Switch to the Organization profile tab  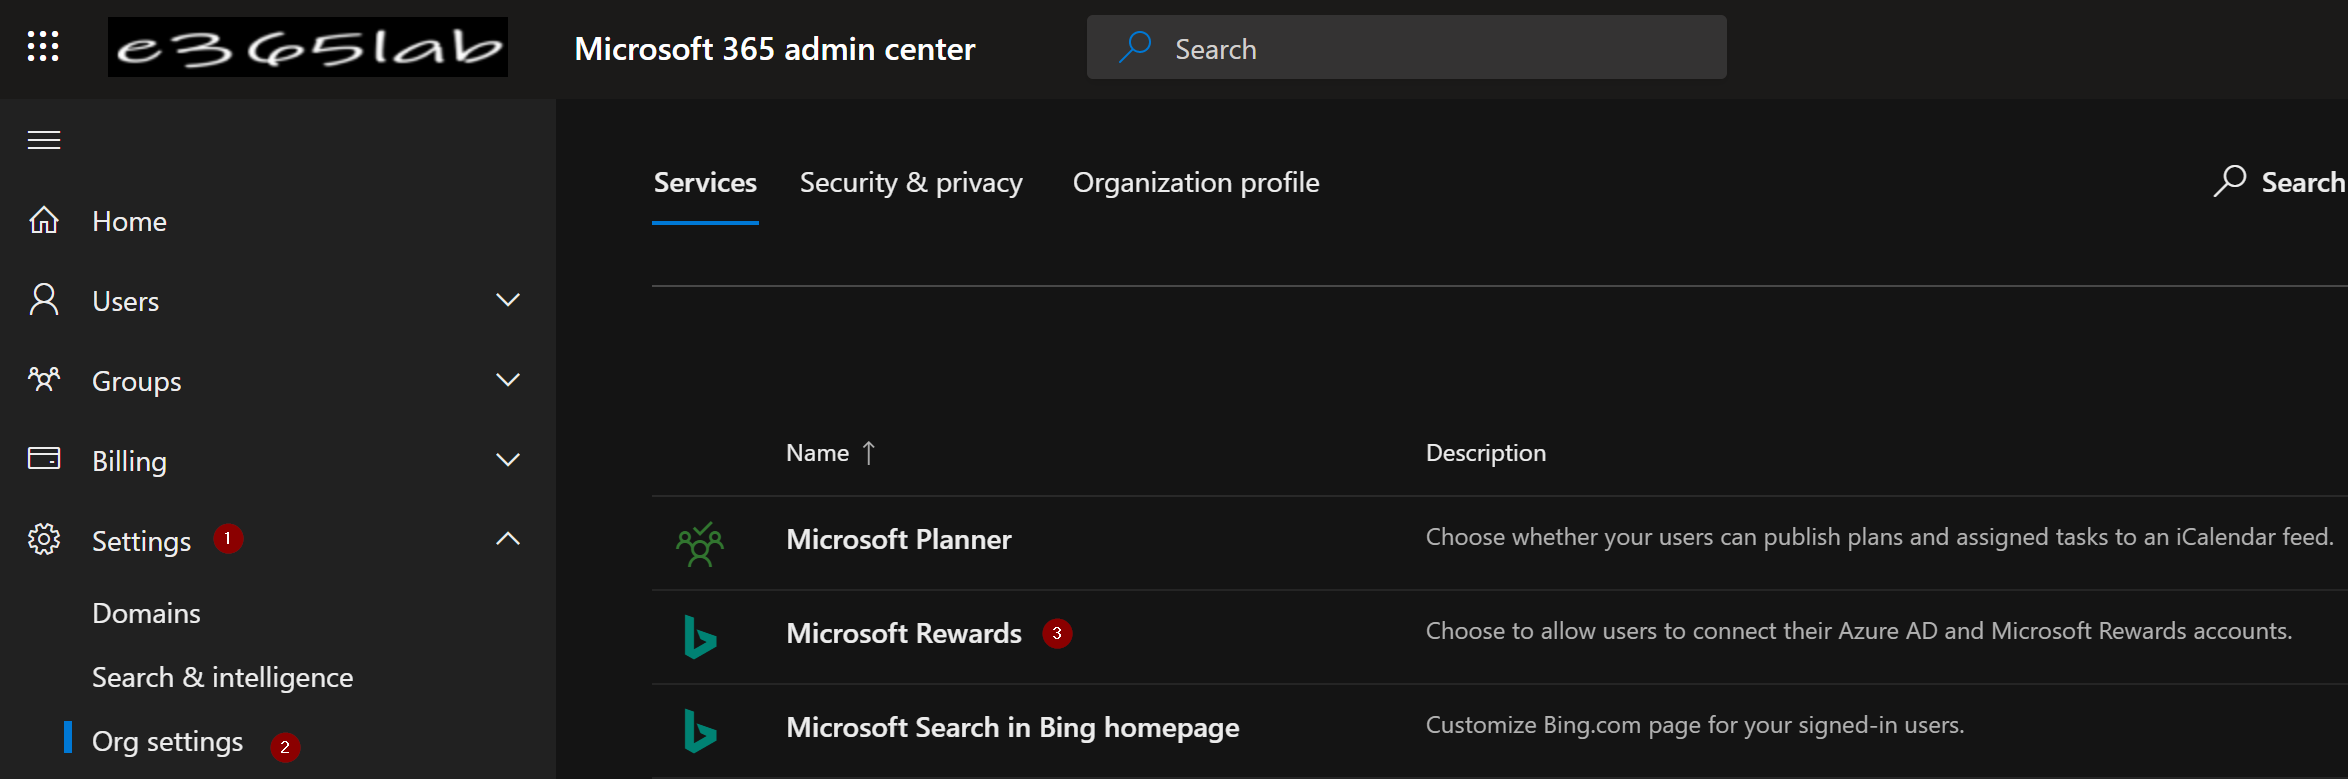tap(1195, 183)
